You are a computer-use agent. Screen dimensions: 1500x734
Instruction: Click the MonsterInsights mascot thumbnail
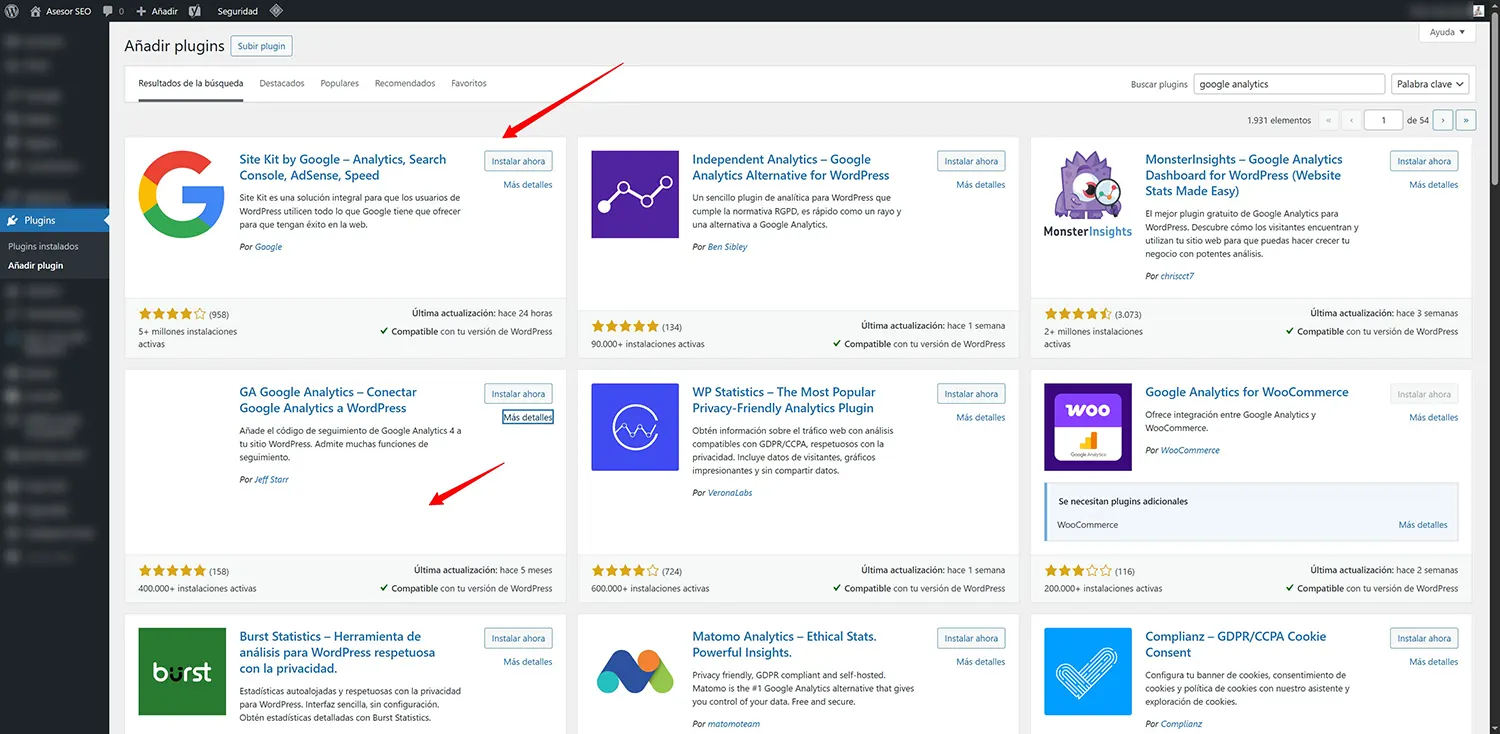(x=1087, y=186)
